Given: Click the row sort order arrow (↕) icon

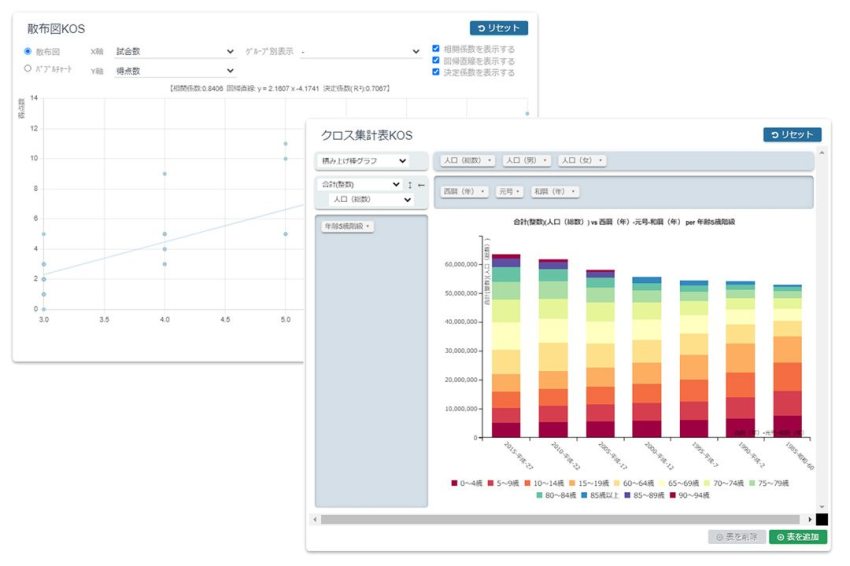Looking at the screenshot, I should 410,185.
